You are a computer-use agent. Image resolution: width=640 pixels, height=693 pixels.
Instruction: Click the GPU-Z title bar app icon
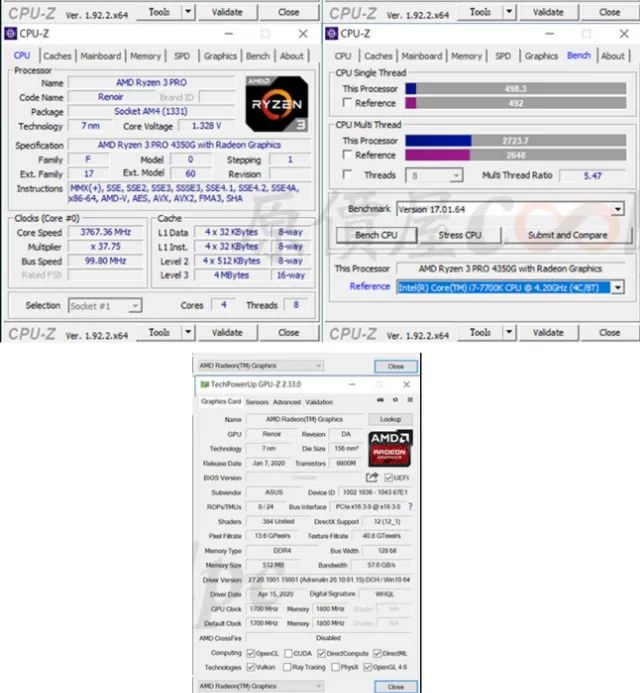pos(204,385)
